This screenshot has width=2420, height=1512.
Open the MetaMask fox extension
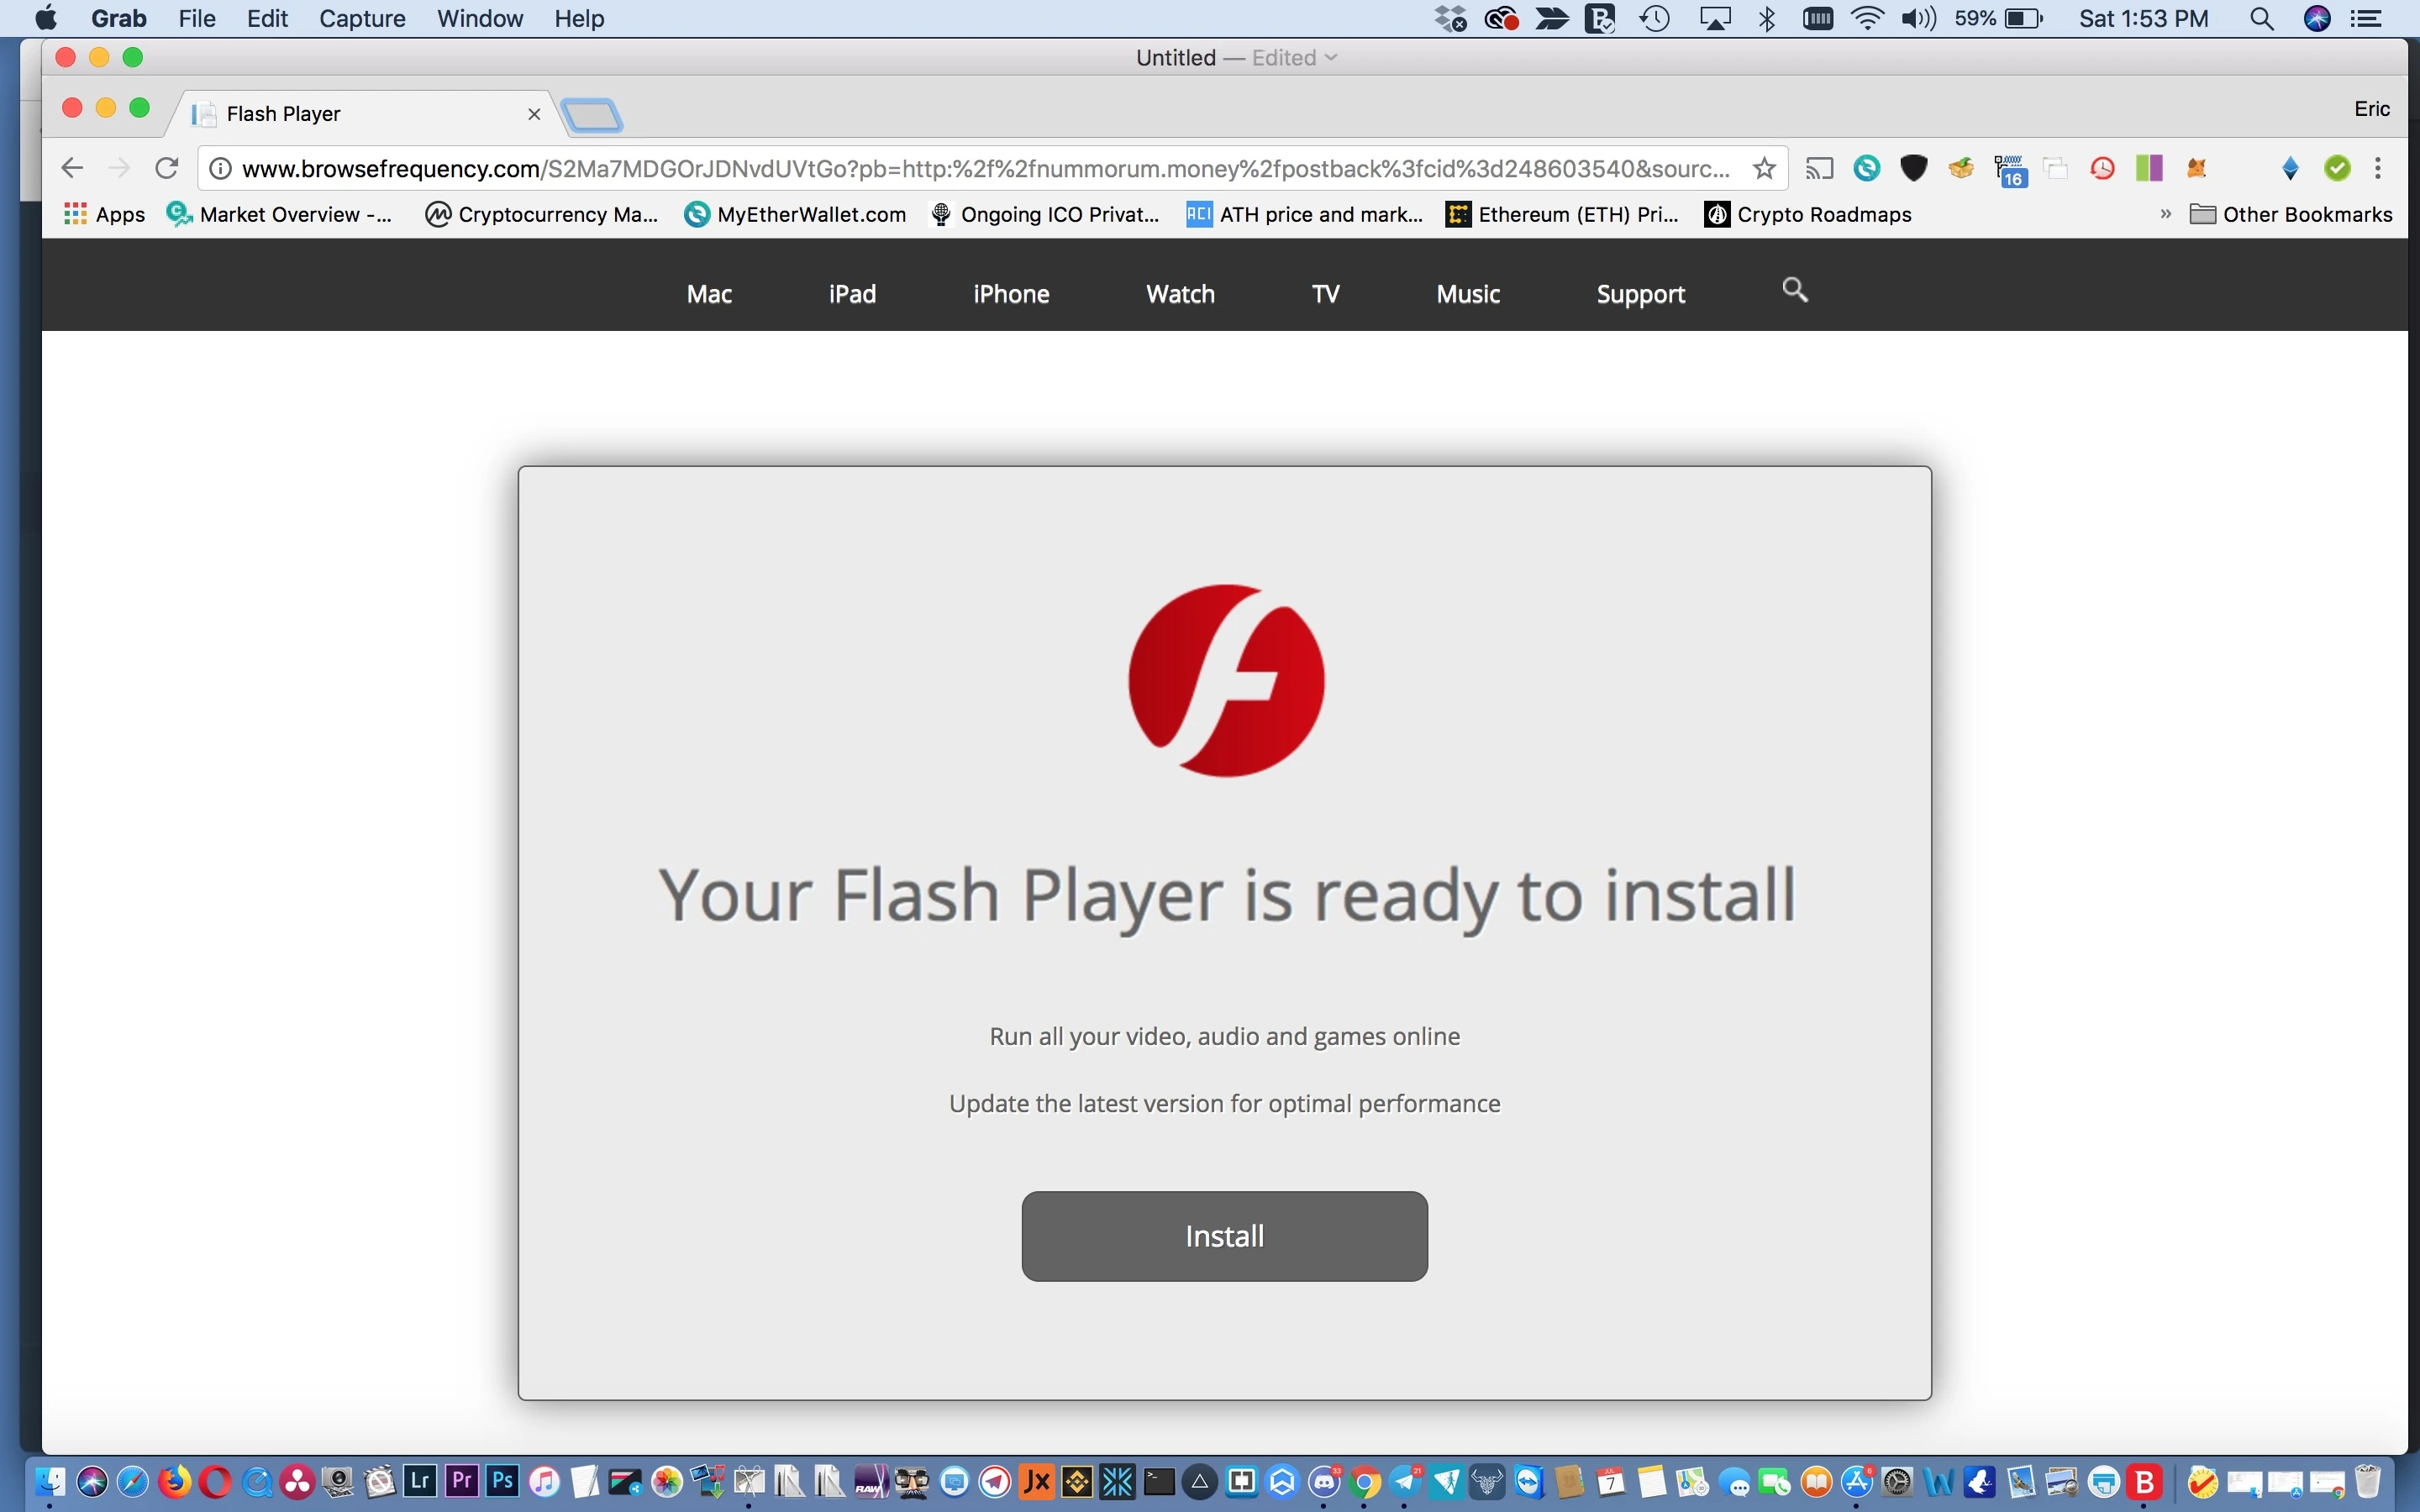pyautogui.click(x=2197, y=168)
